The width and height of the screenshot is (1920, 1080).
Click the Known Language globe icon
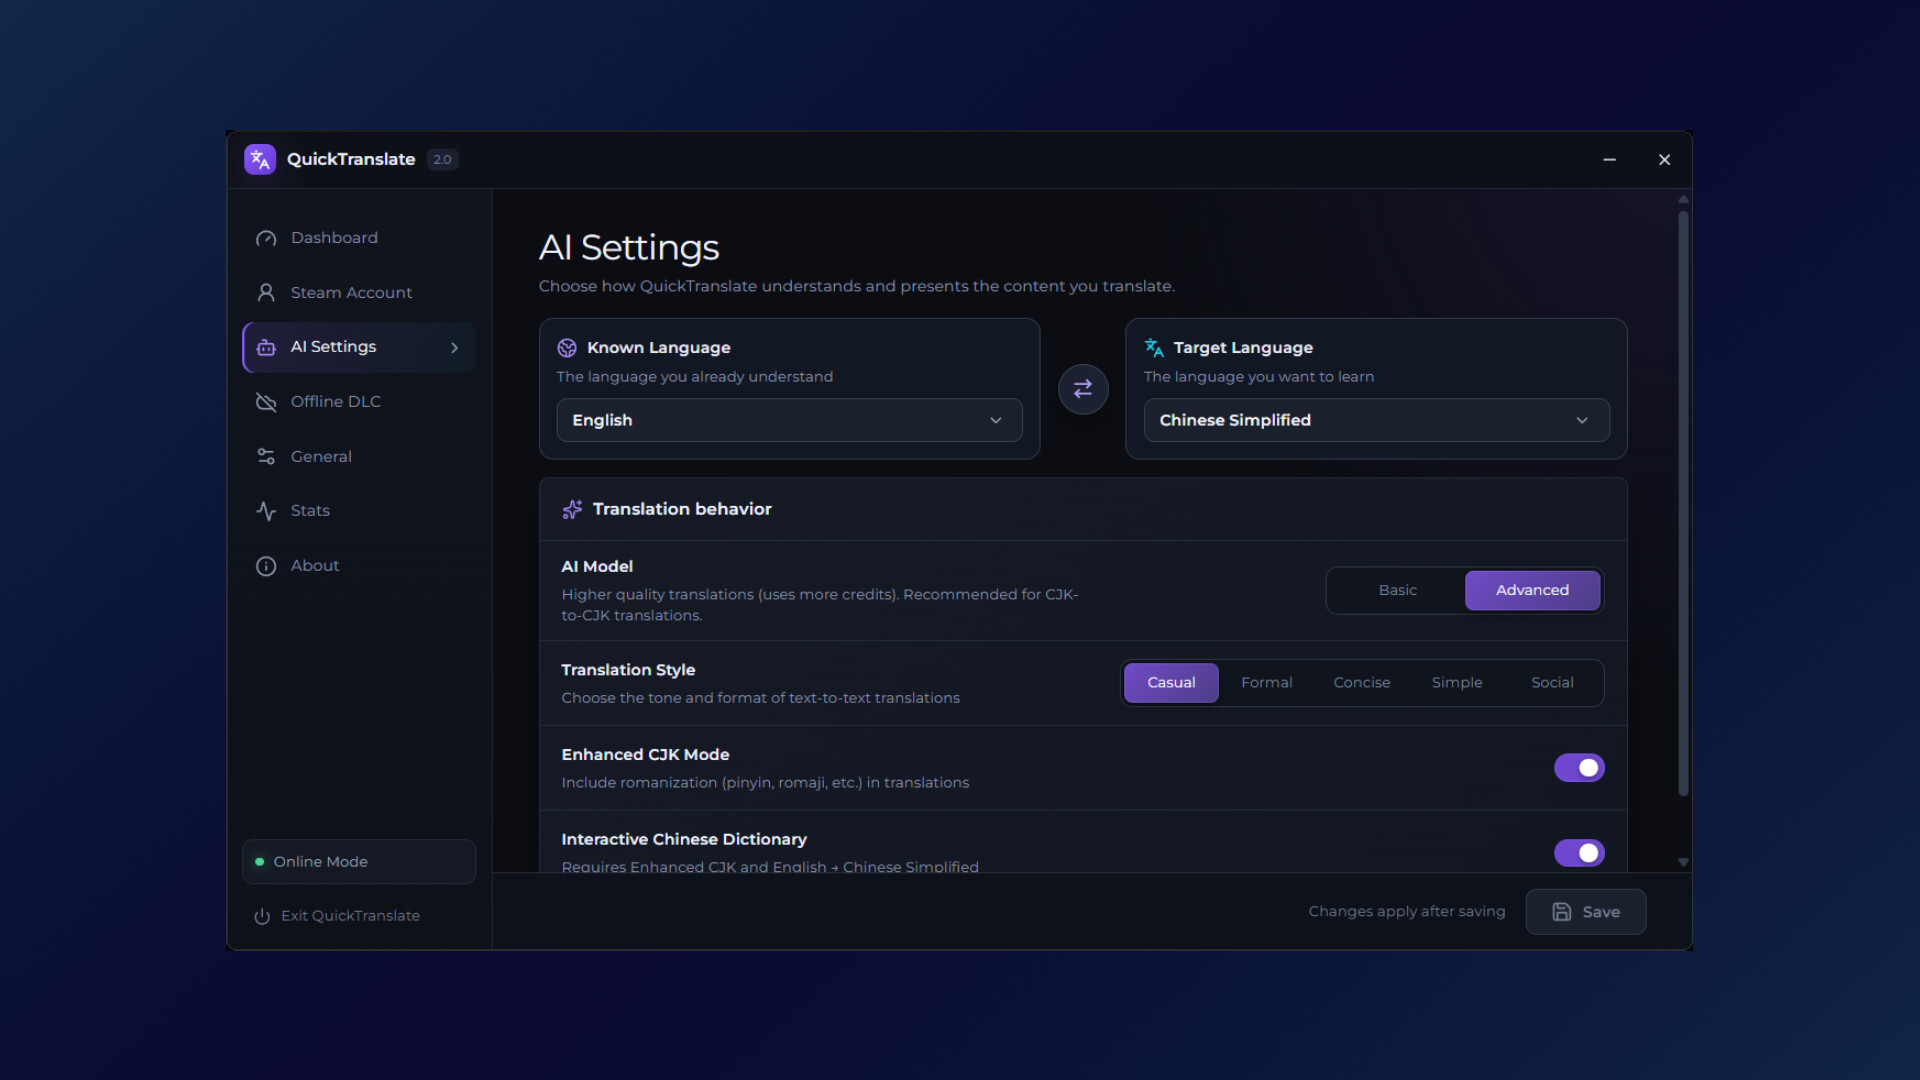click(x=567, y=348)
